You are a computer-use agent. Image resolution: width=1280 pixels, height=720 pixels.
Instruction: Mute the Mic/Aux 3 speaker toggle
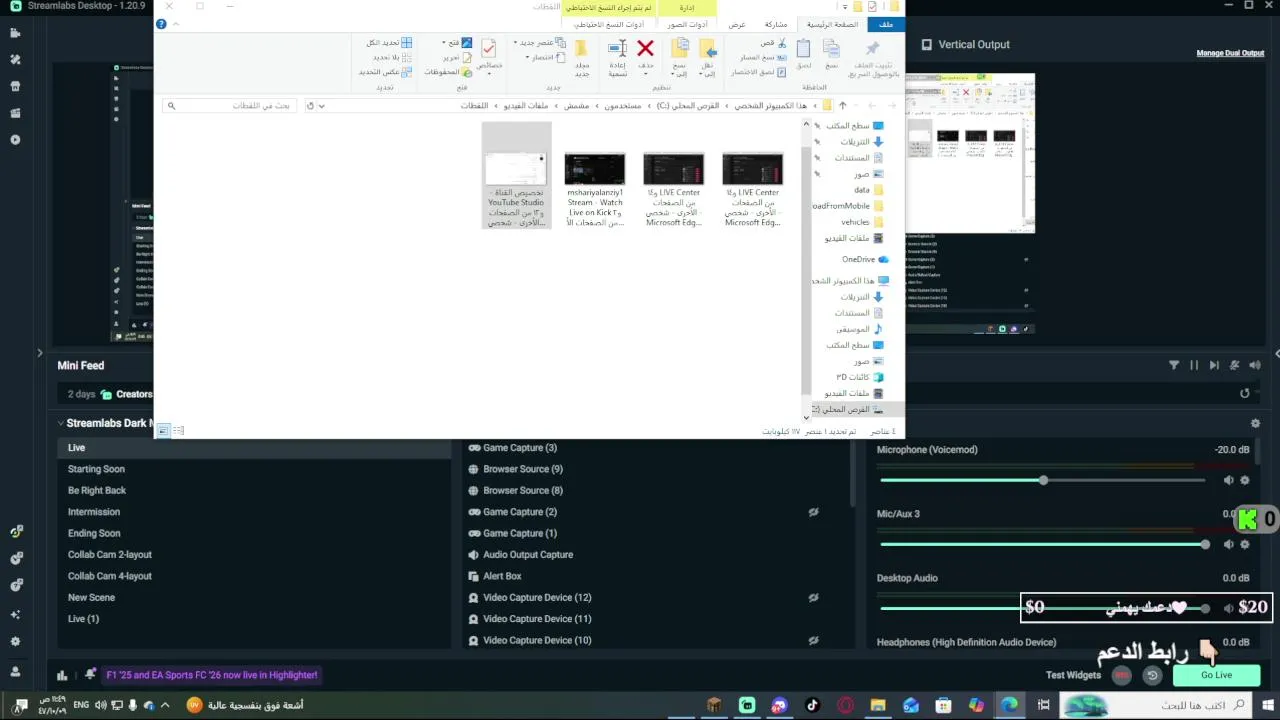click(1228, 544)
